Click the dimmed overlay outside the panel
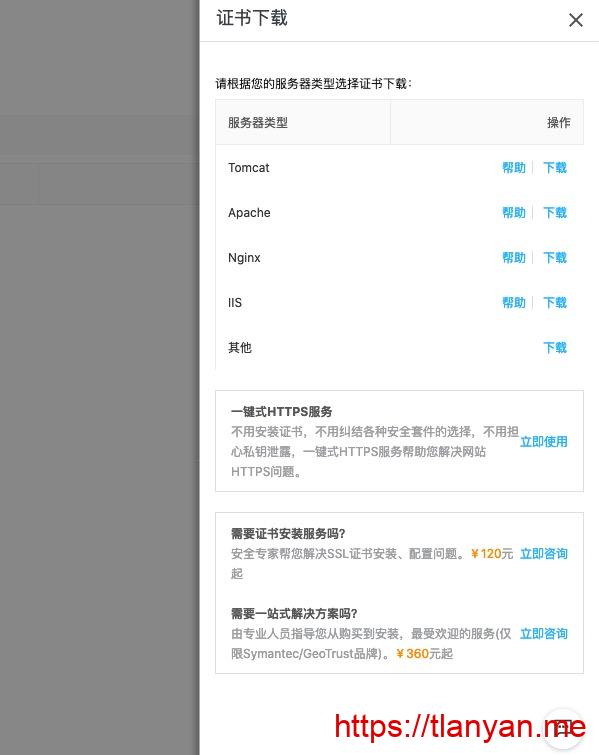599x755 pixels. (x=99, y=378)
